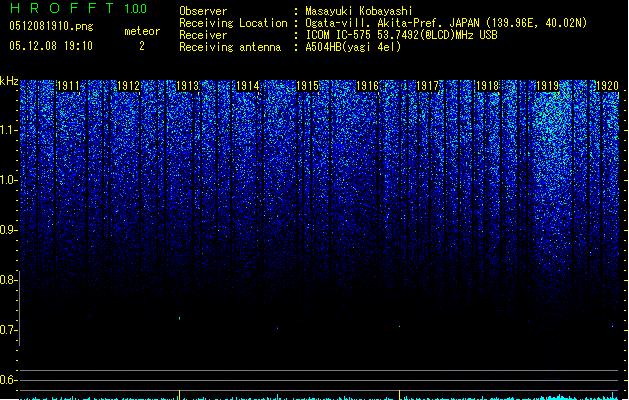Click the 1918 time marker
629x400 pixels.
487,86
